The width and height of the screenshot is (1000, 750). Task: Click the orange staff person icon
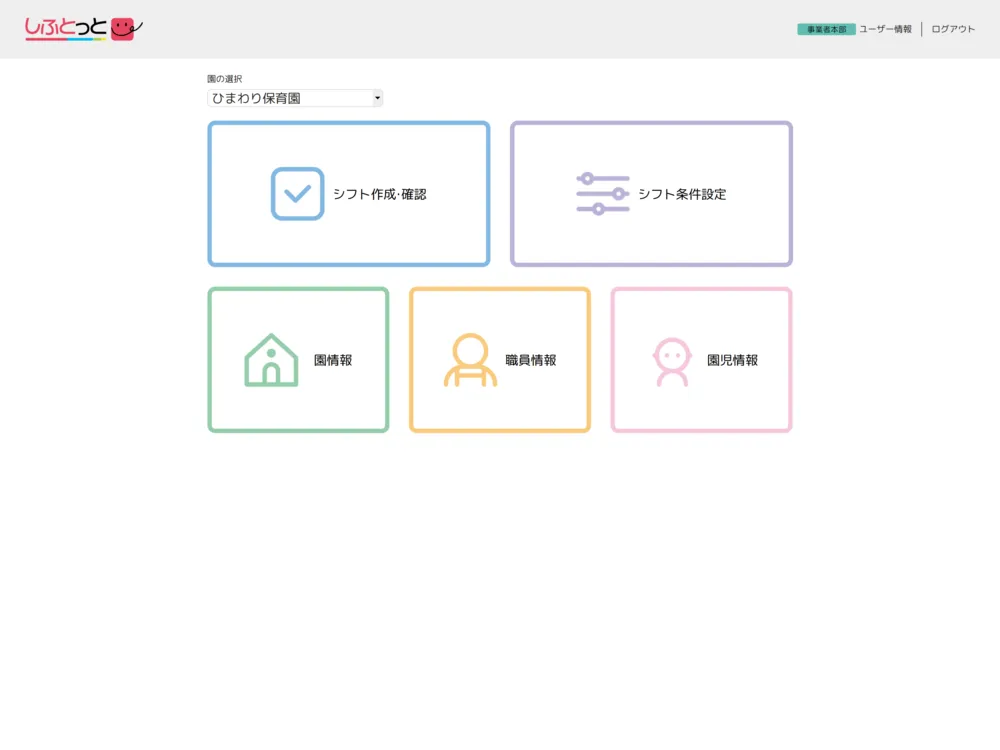(470, 360)
